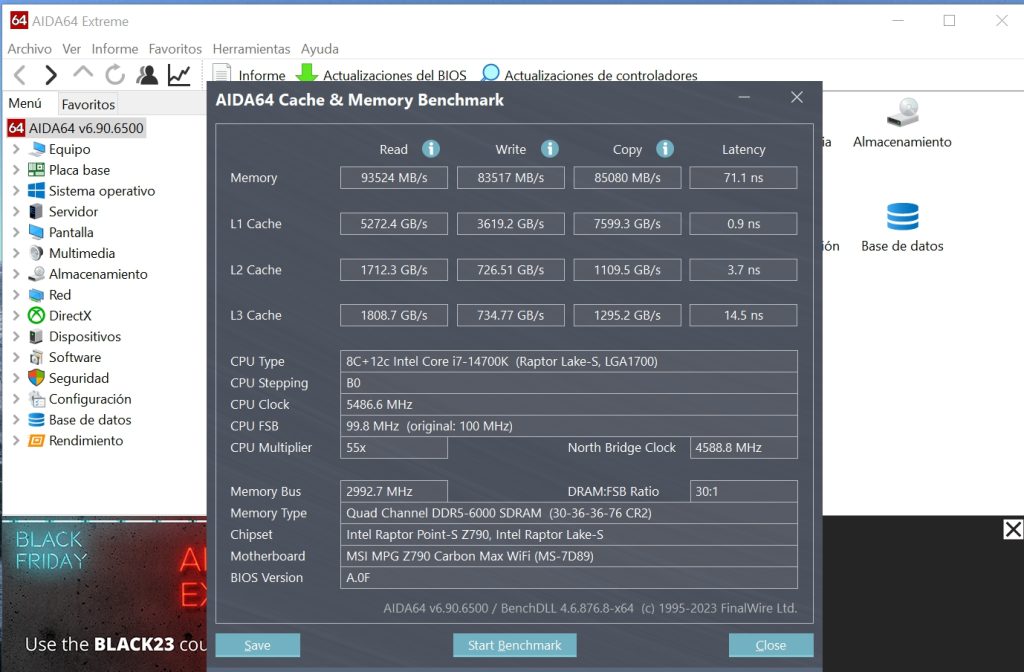
Task: Switch to the Menú tab
Action: (x=25, y=103)
